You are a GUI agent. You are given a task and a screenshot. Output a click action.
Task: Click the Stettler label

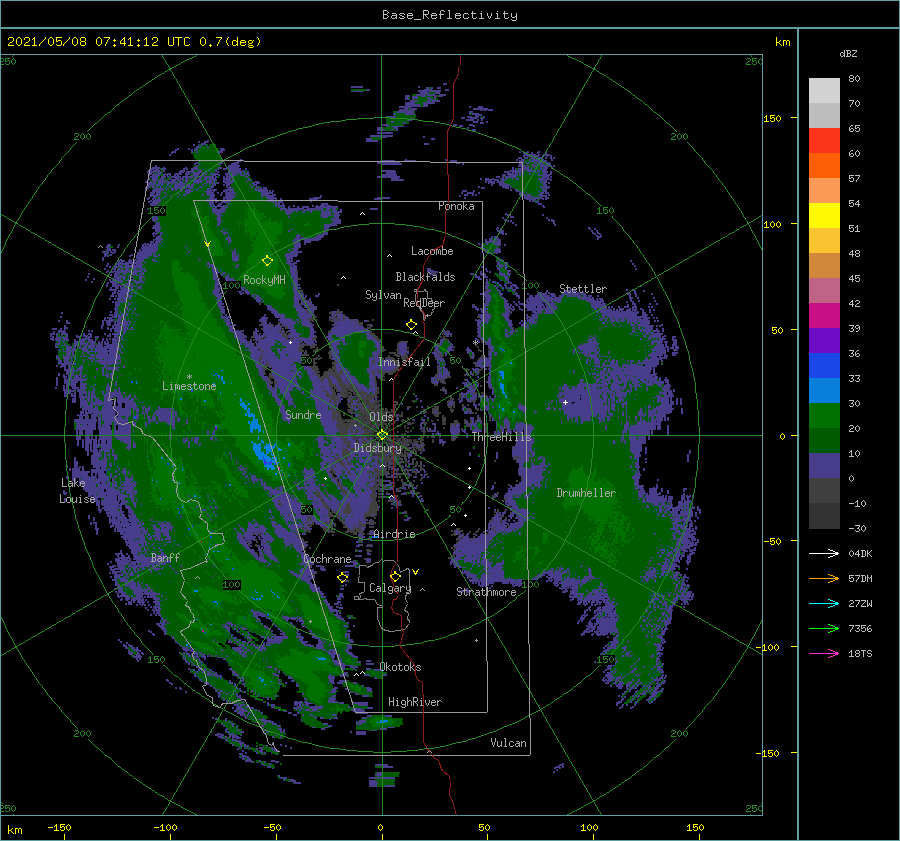point(583,289)
